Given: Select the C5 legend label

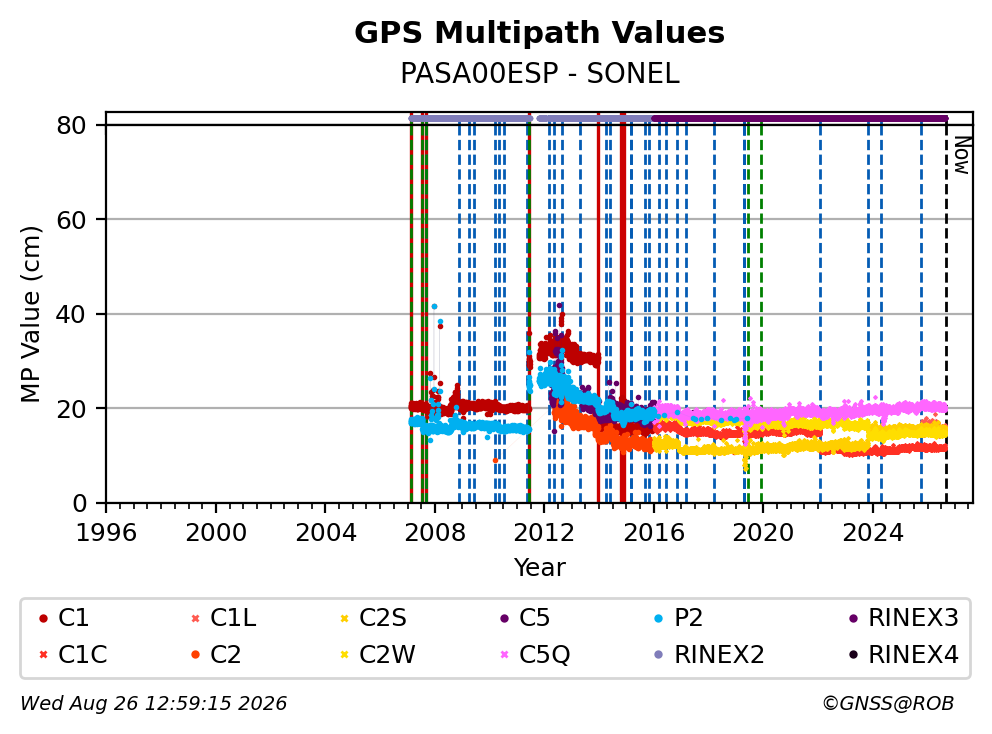Looking at the screenshot, I should (x=535, y=618).
